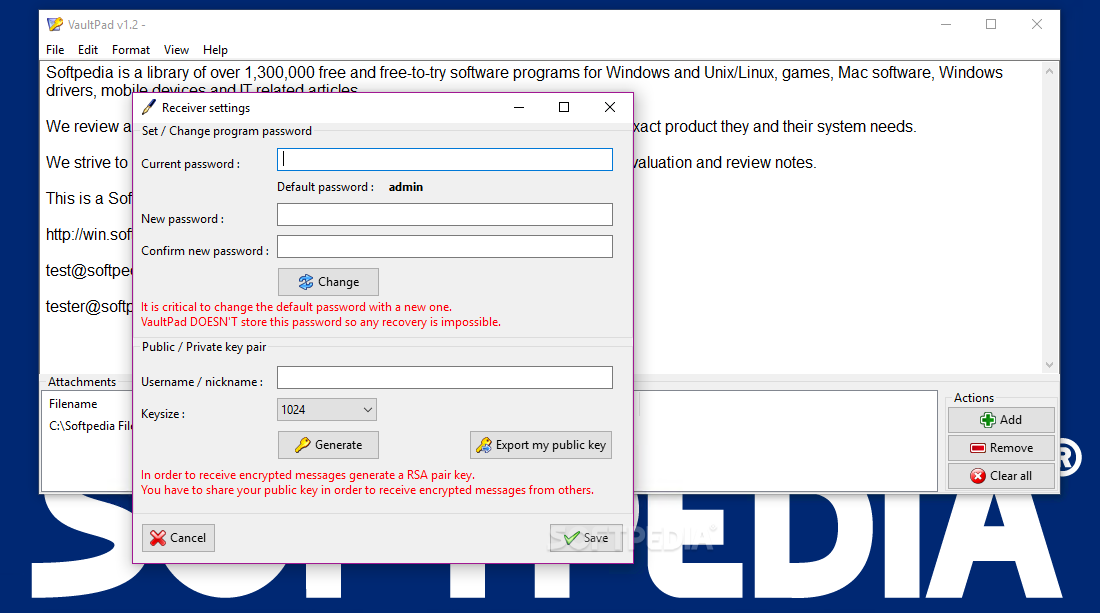
Task: Click the Generate key pair button
Action: click(328, 445)
